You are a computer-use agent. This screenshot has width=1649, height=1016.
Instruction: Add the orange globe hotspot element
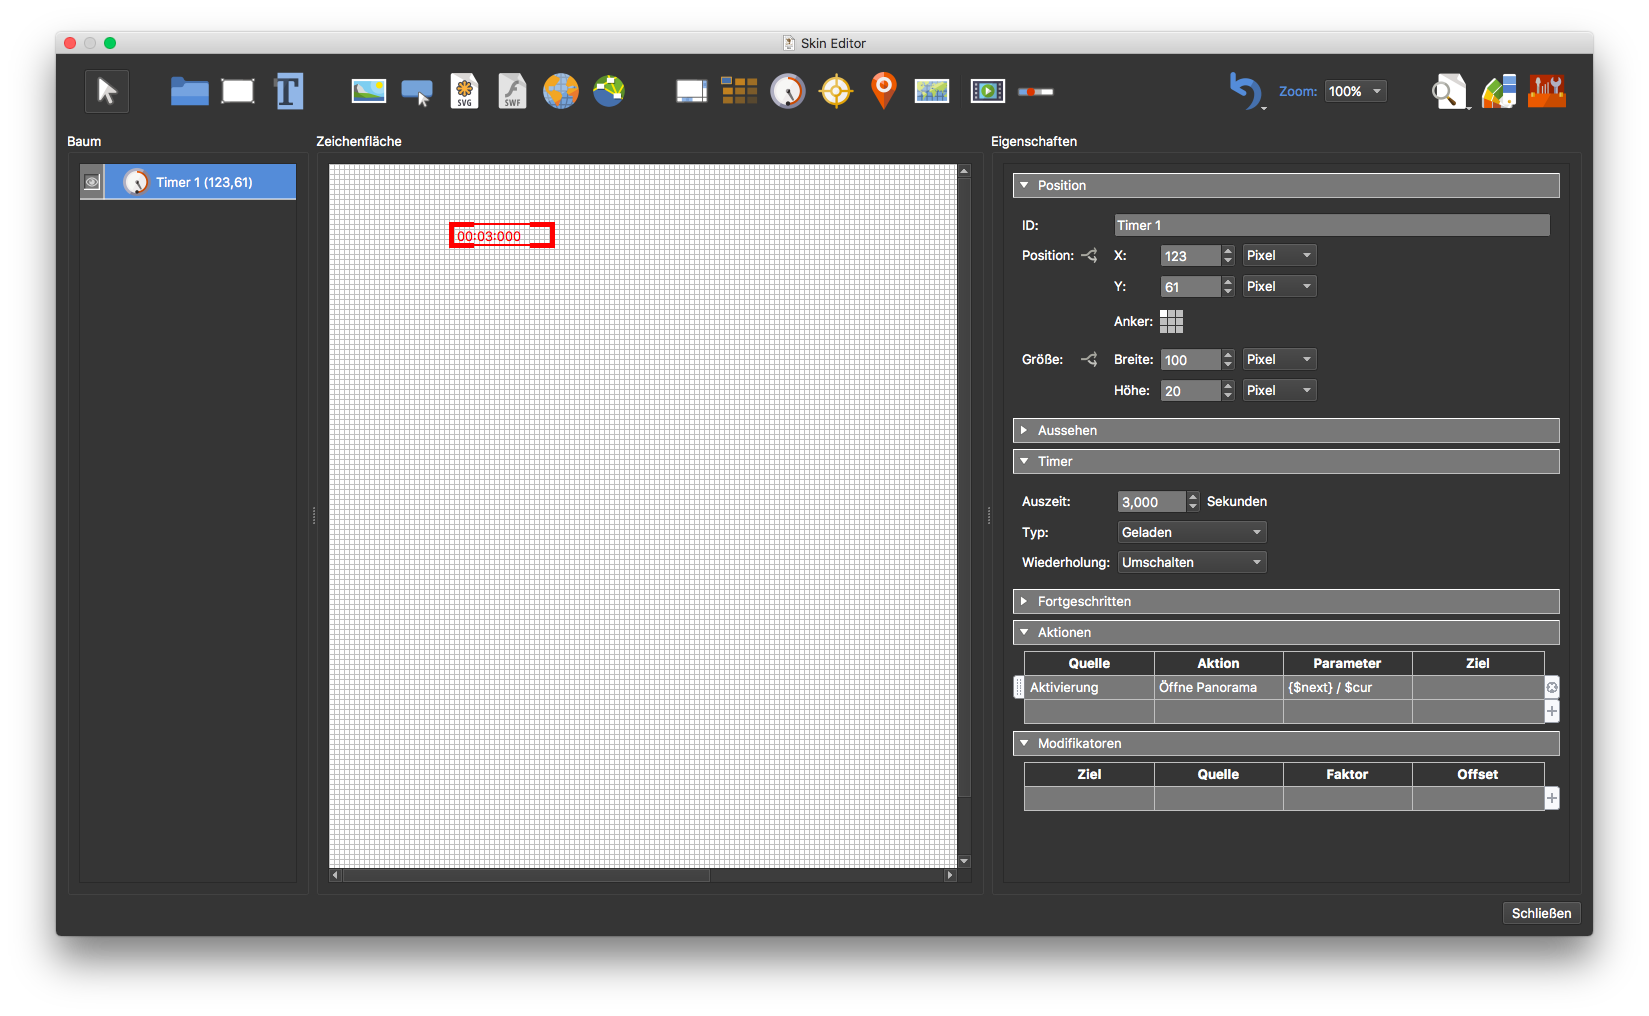pos(561,91)
